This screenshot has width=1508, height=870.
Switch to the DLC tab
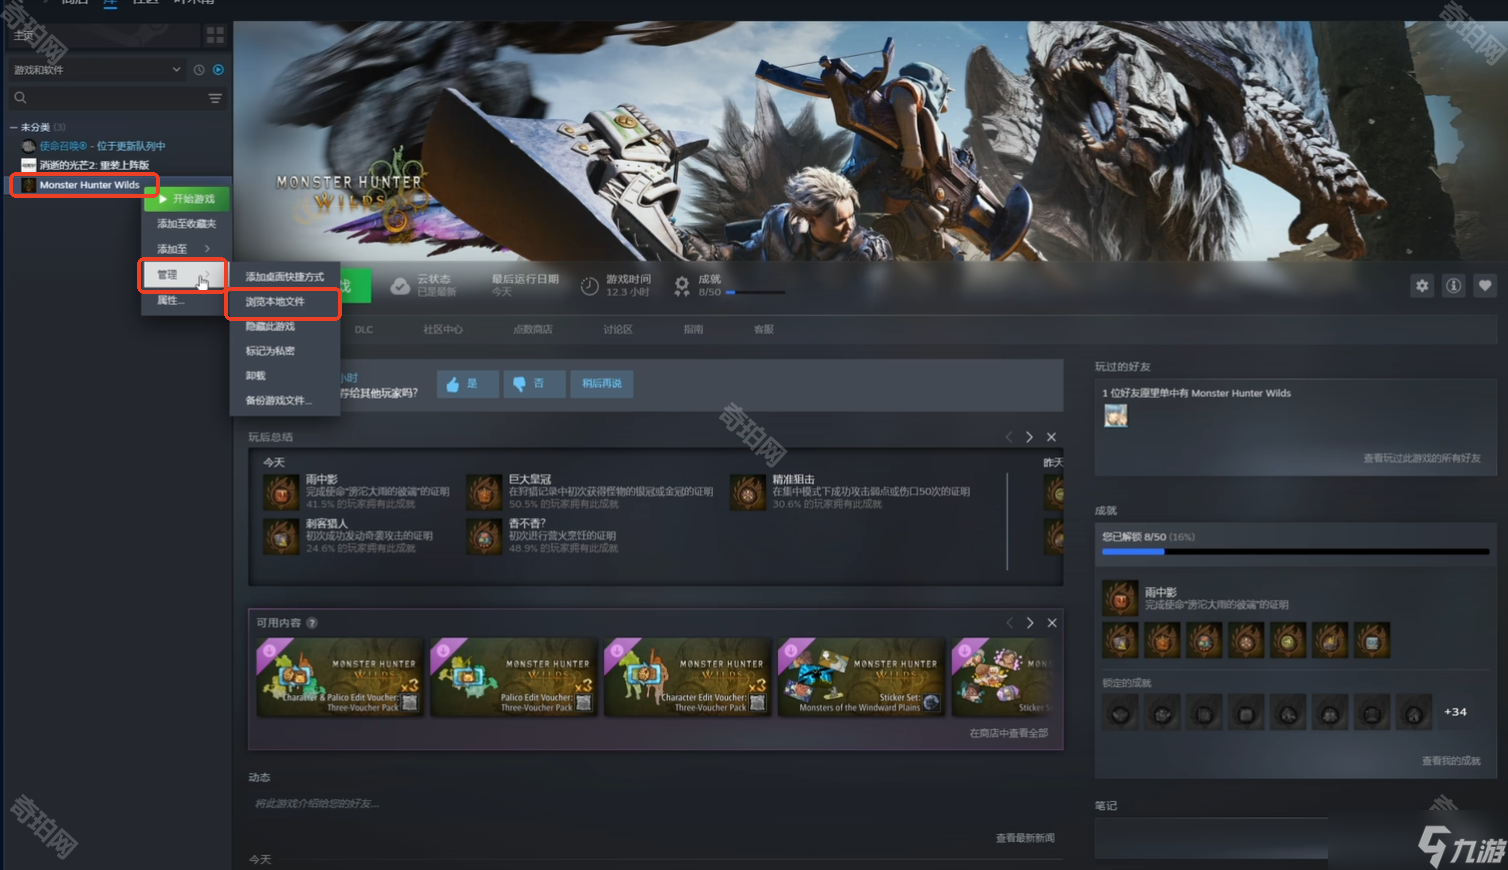tap(364, 329)
